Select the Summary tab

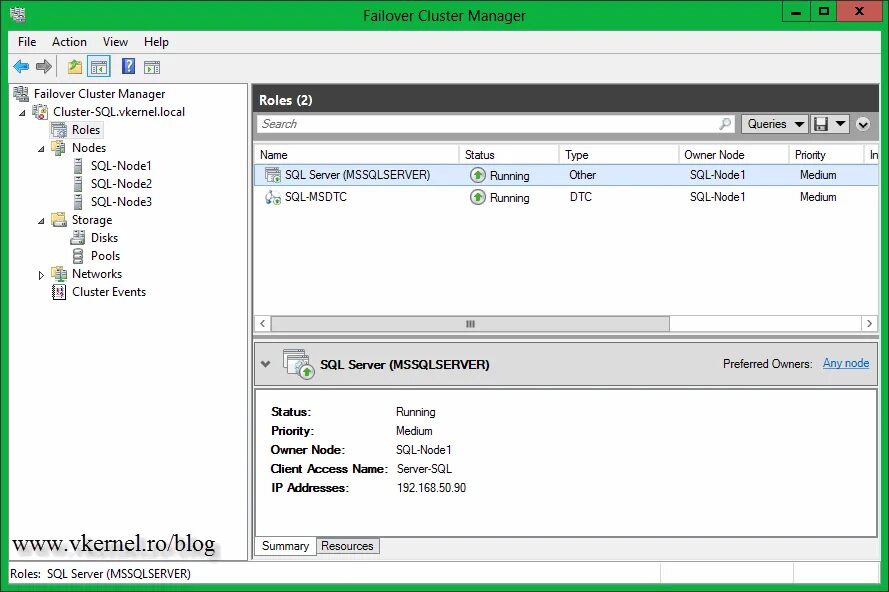point(285,546)
